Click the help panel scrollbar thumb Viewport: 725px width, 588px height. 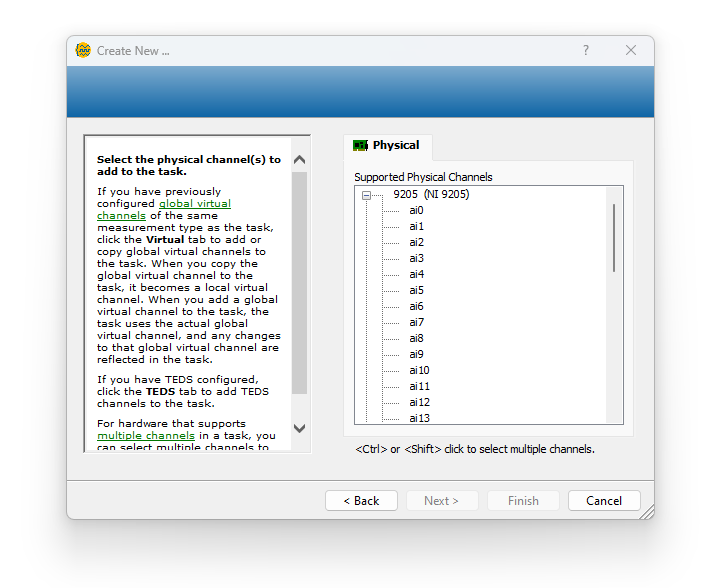pyautogui.click(x=299, y=282)
